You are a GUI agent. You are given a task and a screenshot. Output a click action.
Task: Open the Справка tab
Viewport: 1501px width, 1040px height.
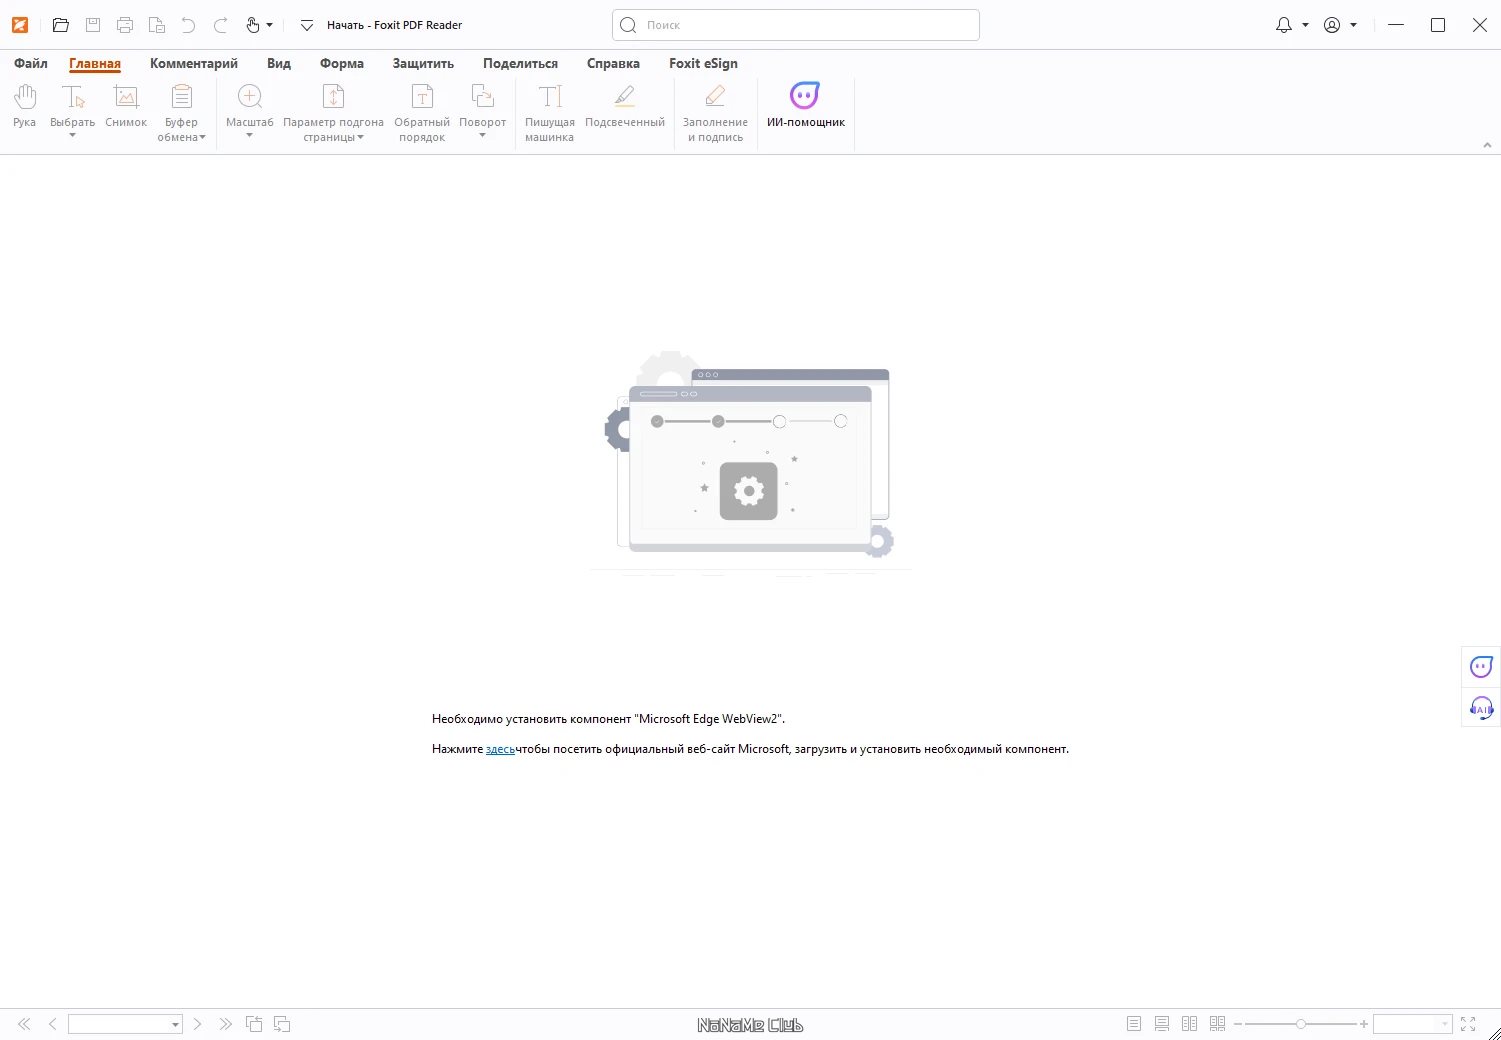pyautogui.click(x=613, y=63)
